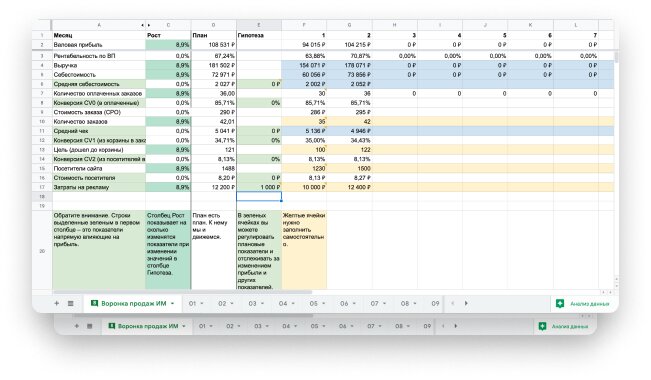This screenshot has height=380, width=651.
Task: Click the green sheet icon on Воронка продаж ИМ tab
Action: (x=94, y=304)
